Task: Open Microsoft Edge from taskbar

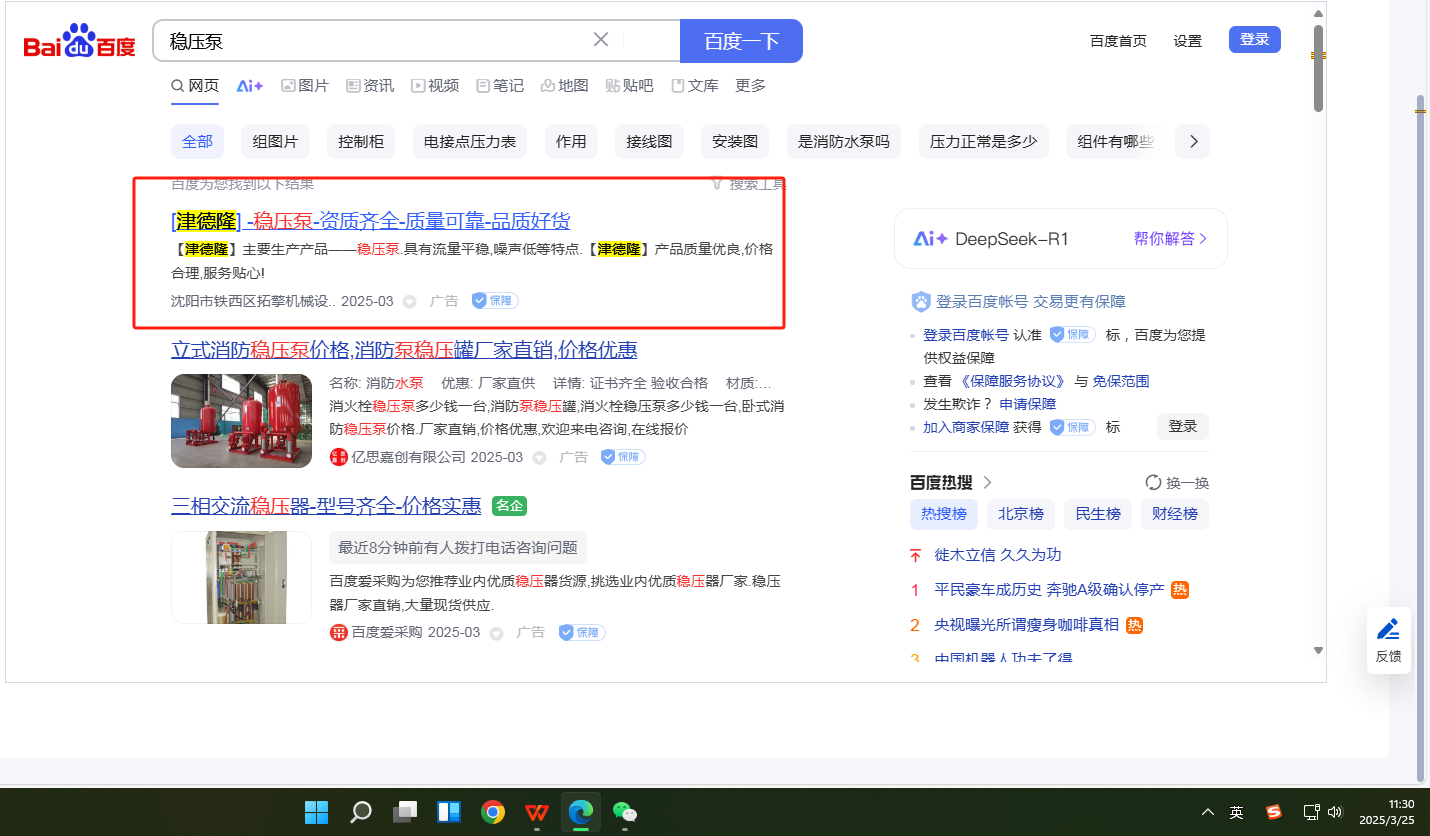Action: 581,812
